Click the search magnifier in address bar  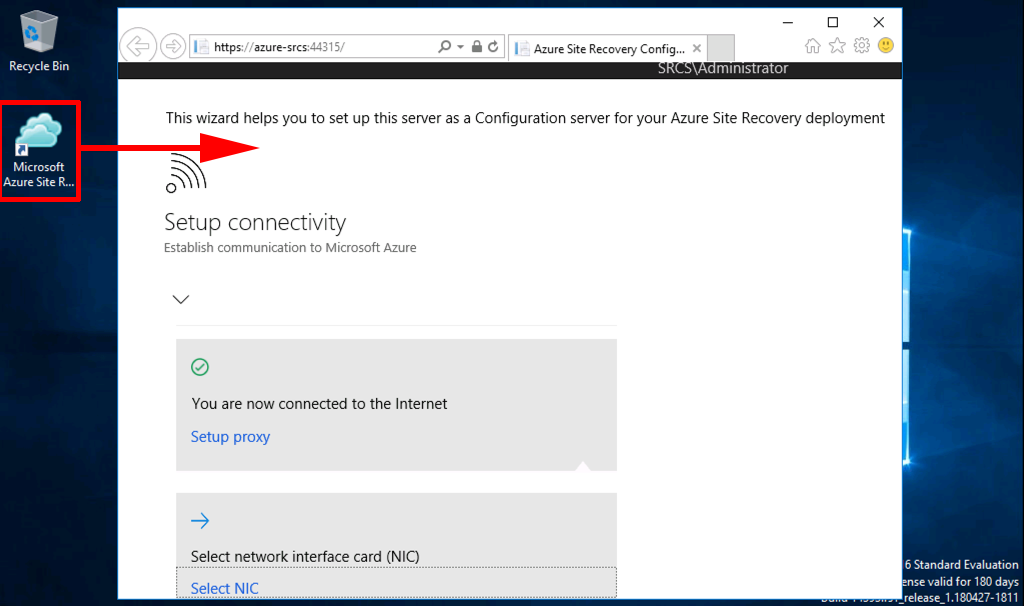coord(444,46)
